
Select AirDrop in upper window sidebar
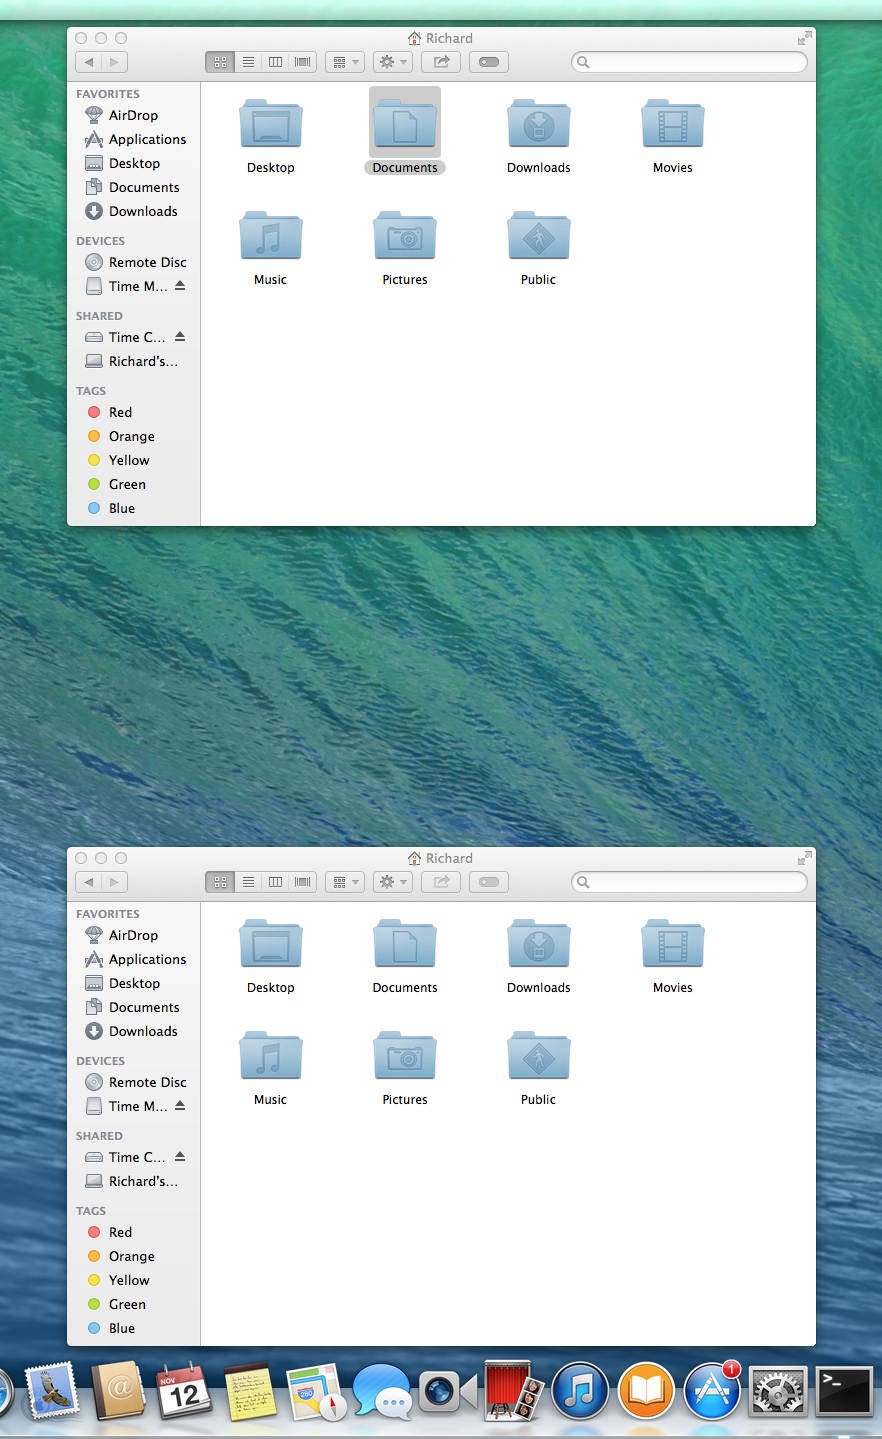[x=134, y=115]
